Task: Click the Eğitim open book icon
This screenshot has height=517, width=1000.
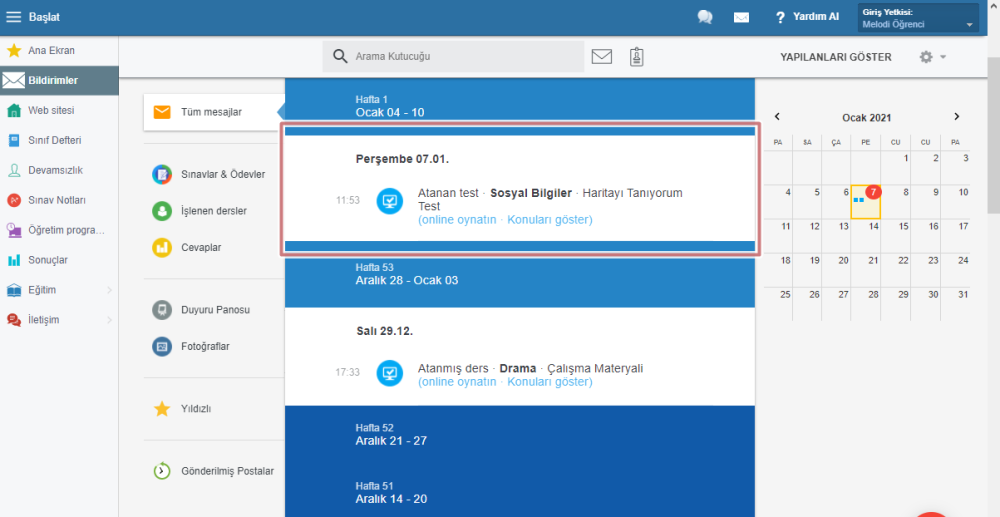Action: point(14,290)
